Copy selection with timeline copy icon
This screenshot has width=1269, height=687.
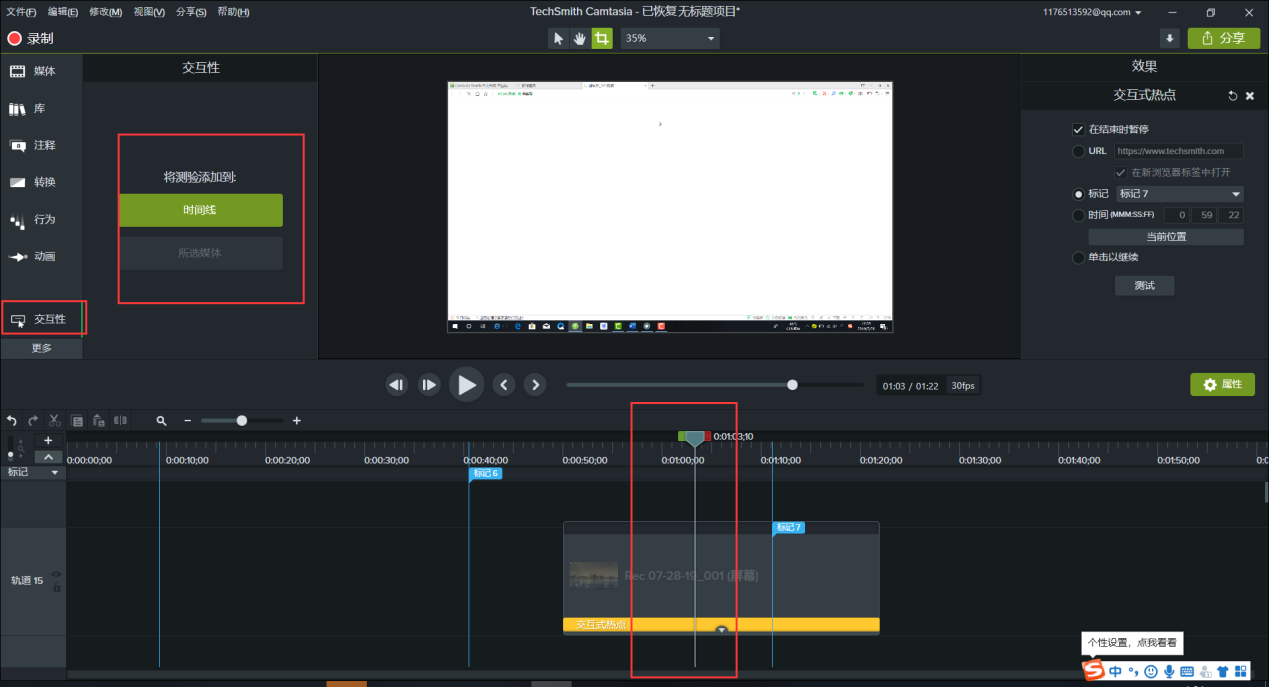(x=78, y=421)
